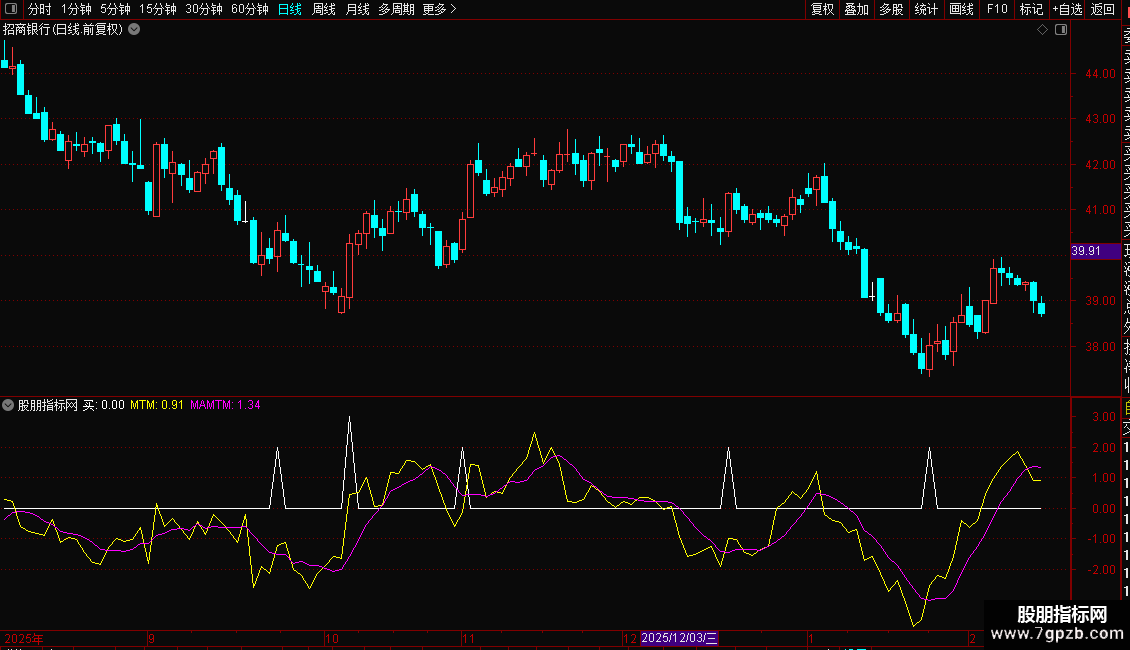1130x650 pixels.
Task: Click the 44.00 price axis label
Action: [1100, 74]
